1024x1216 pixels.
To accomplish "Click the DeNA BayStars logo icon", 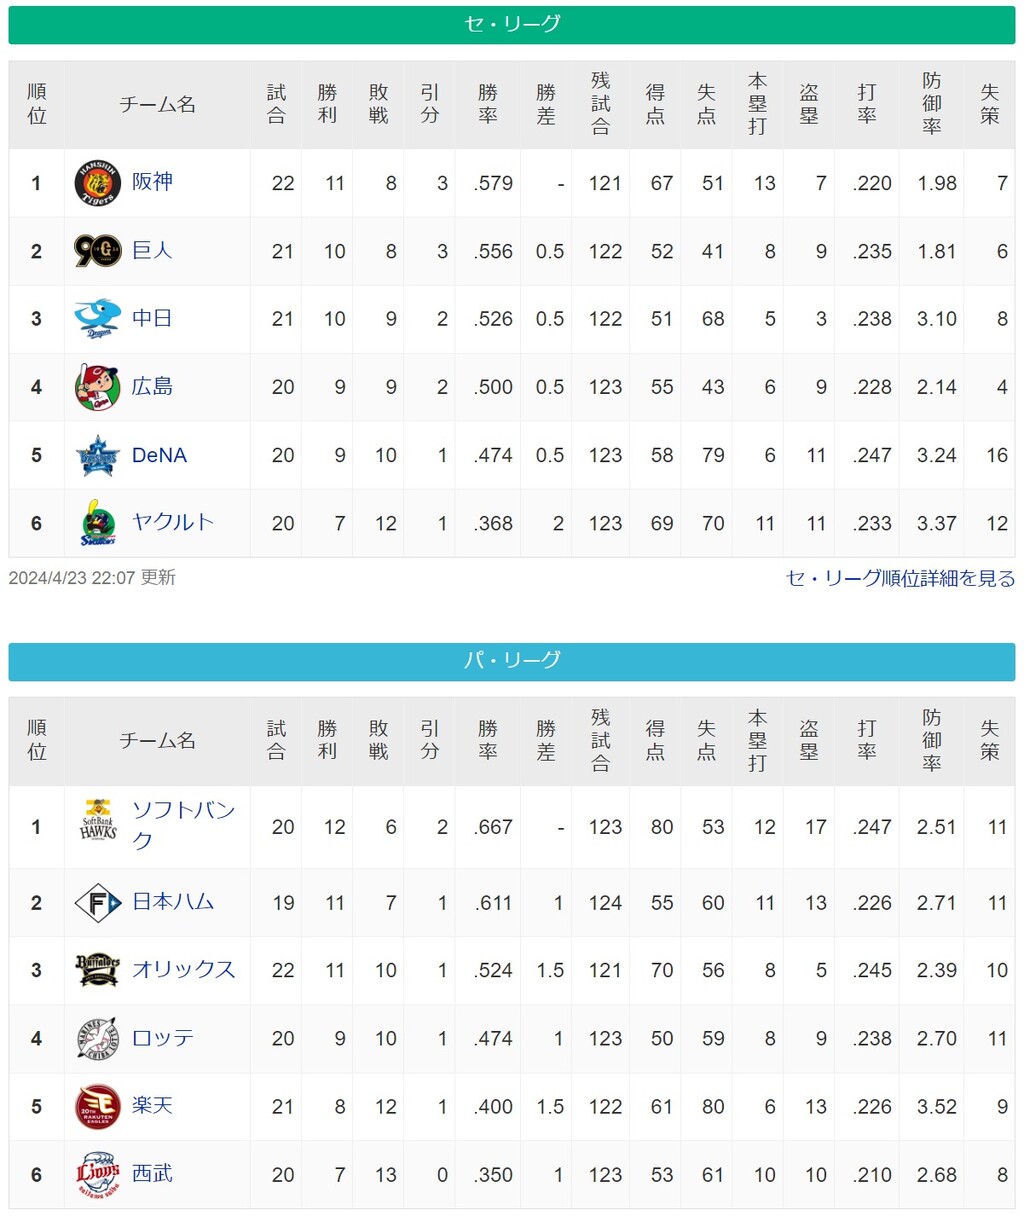I will (x=98, y=455).
